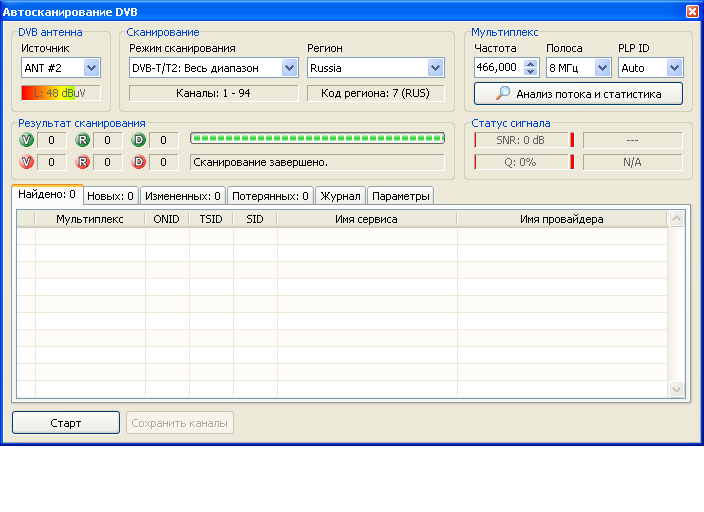Click the antenna signal level color bar
Image resolution: width=704 pixels, height=512 pixels.
[x=60, y=93]
